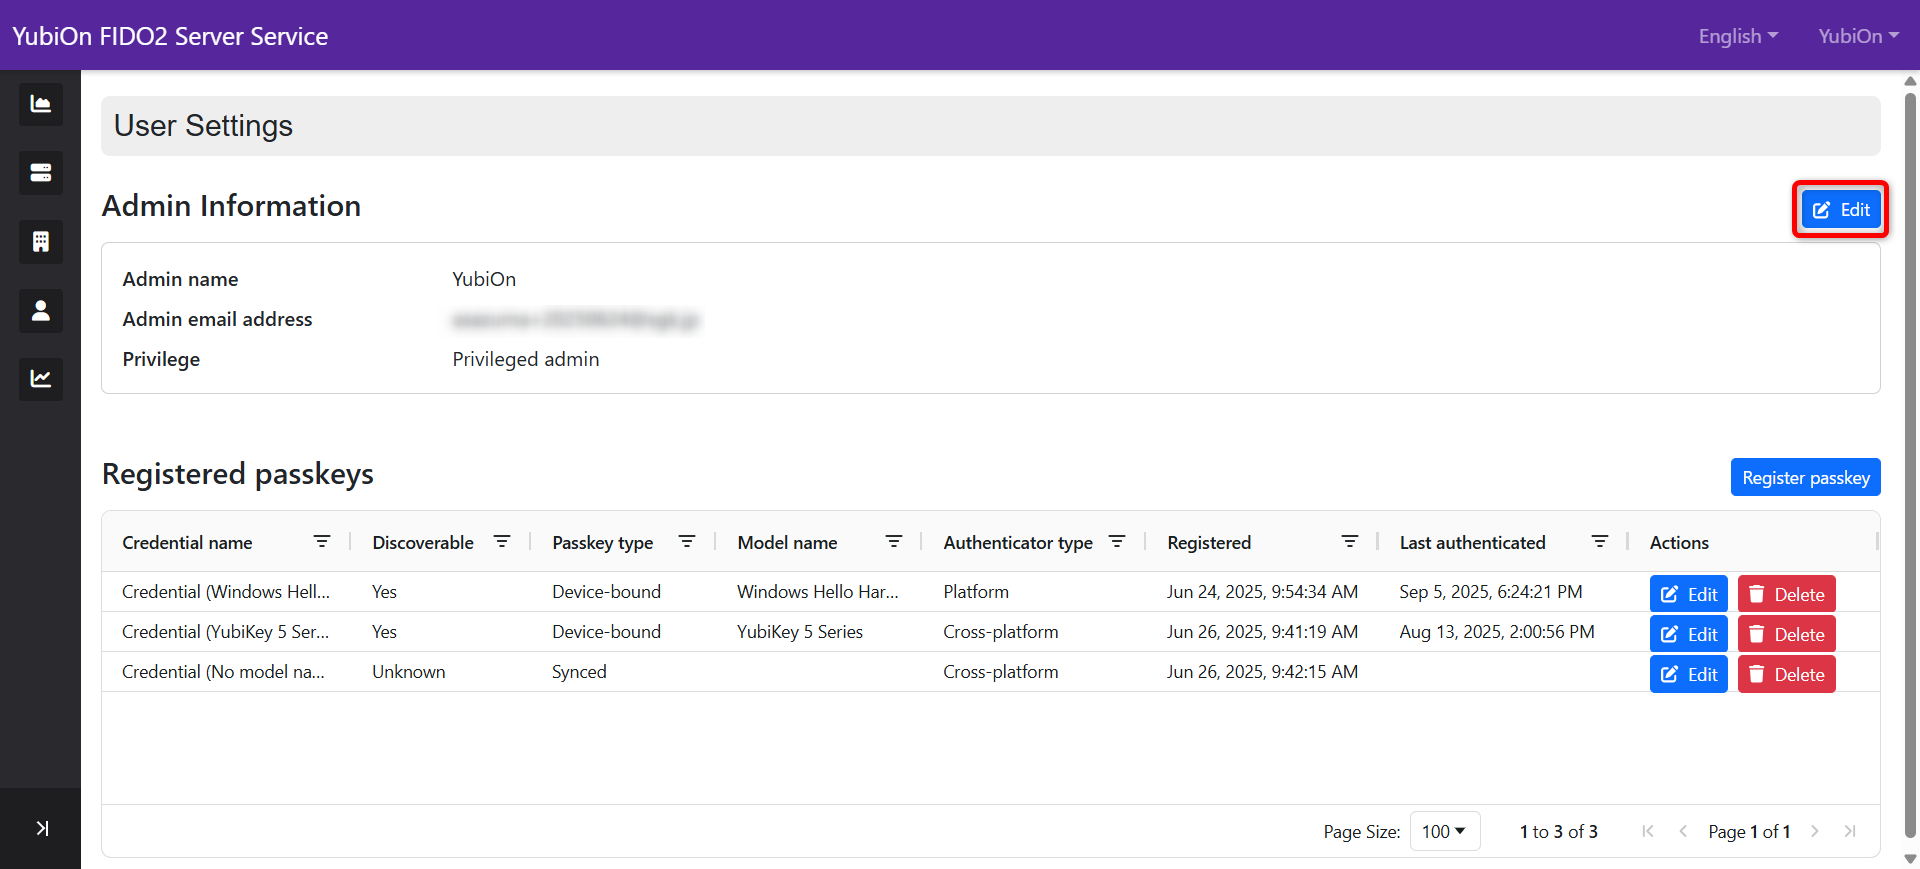Click the Sep 5, 2025, 6:24:21 PM cell
This screenshot has height=869, width=1920.
point(1491,592)
